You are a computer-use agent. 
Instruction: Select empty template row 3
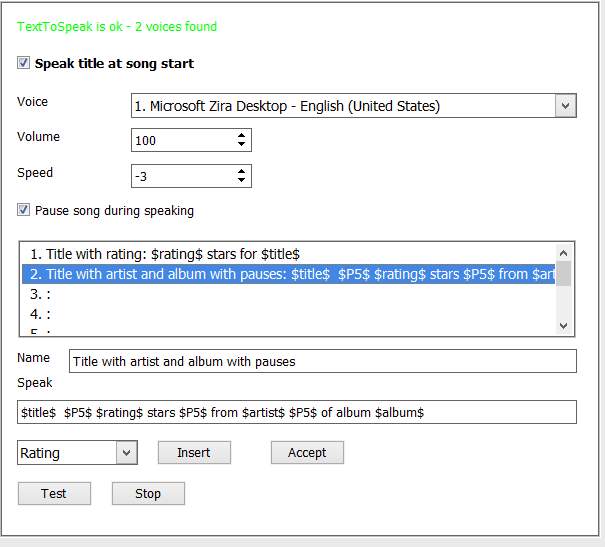(288, 294)
